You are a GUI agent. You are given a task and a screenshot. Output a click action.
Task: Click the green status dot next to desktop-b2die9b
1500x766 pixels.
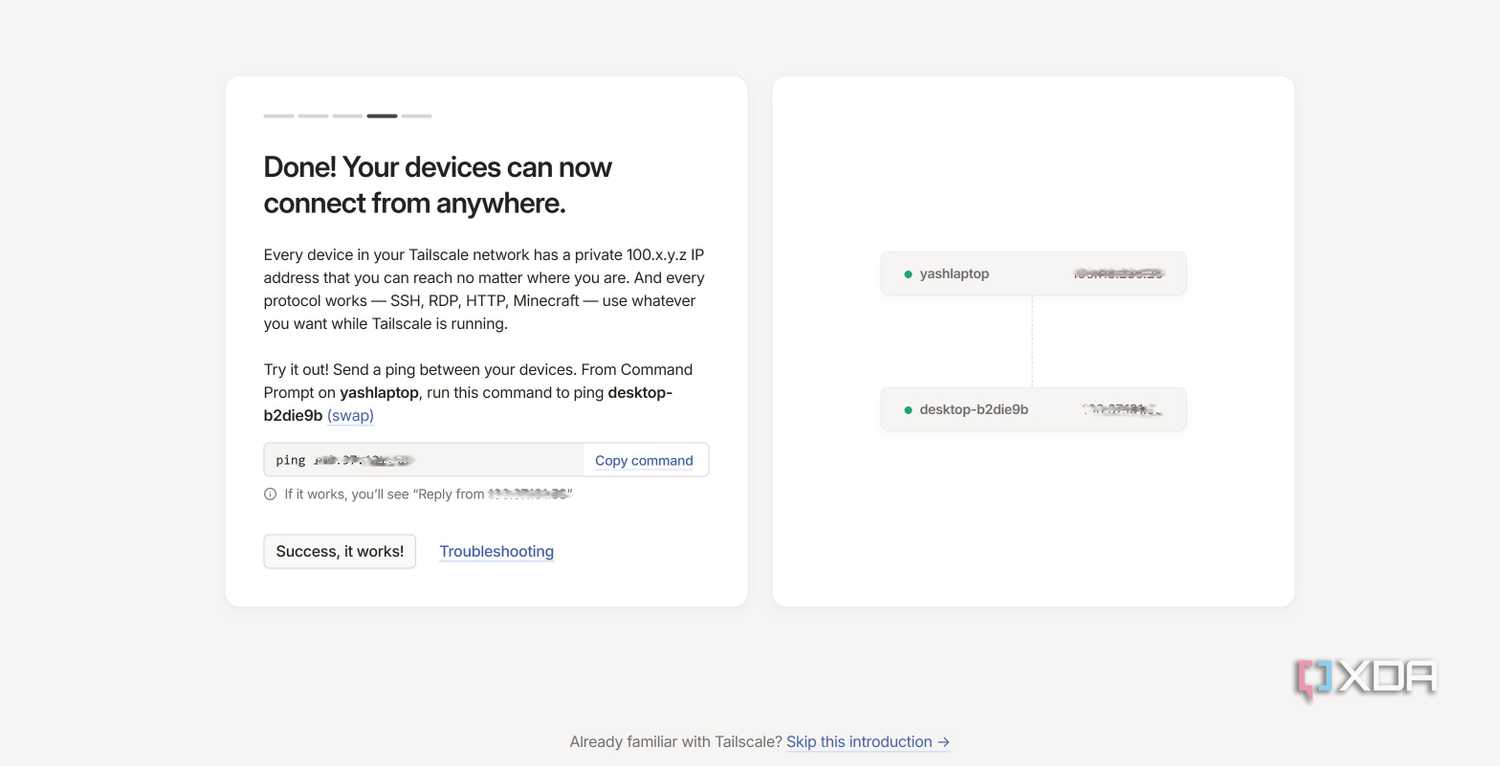908,410
